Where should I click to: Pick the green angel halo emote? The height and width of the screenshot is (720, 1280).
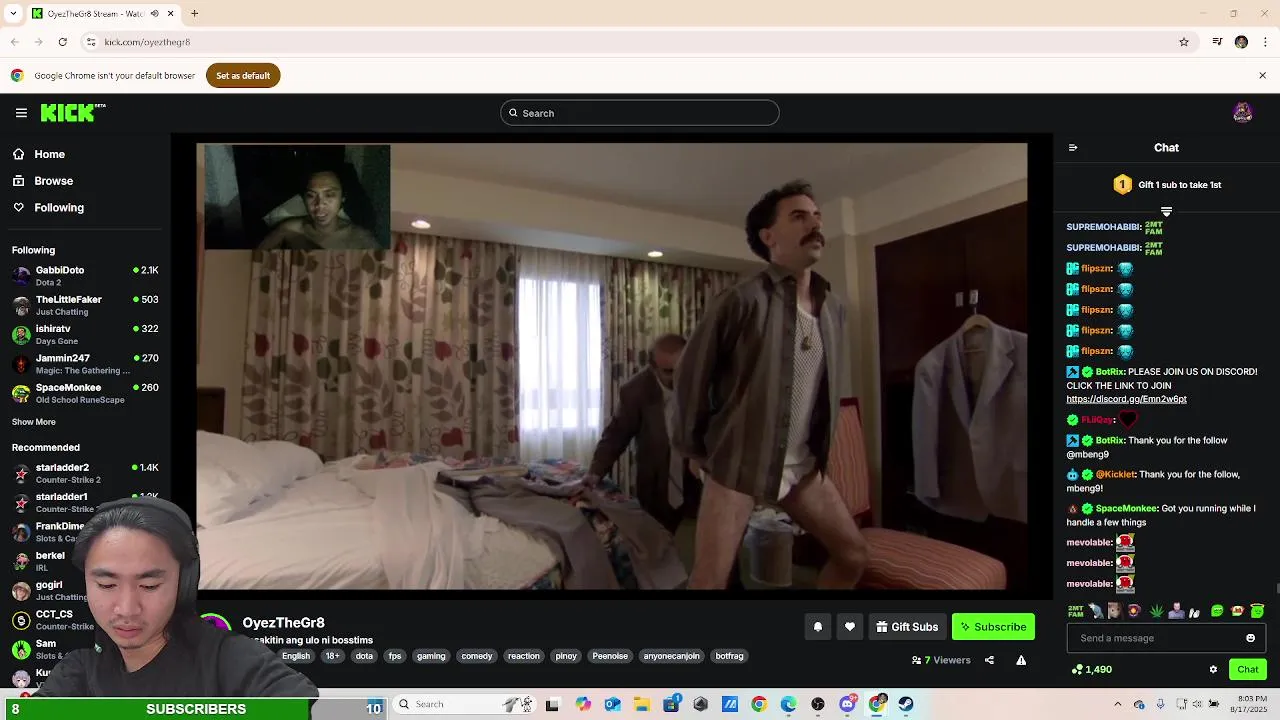tap(1257, 610)
